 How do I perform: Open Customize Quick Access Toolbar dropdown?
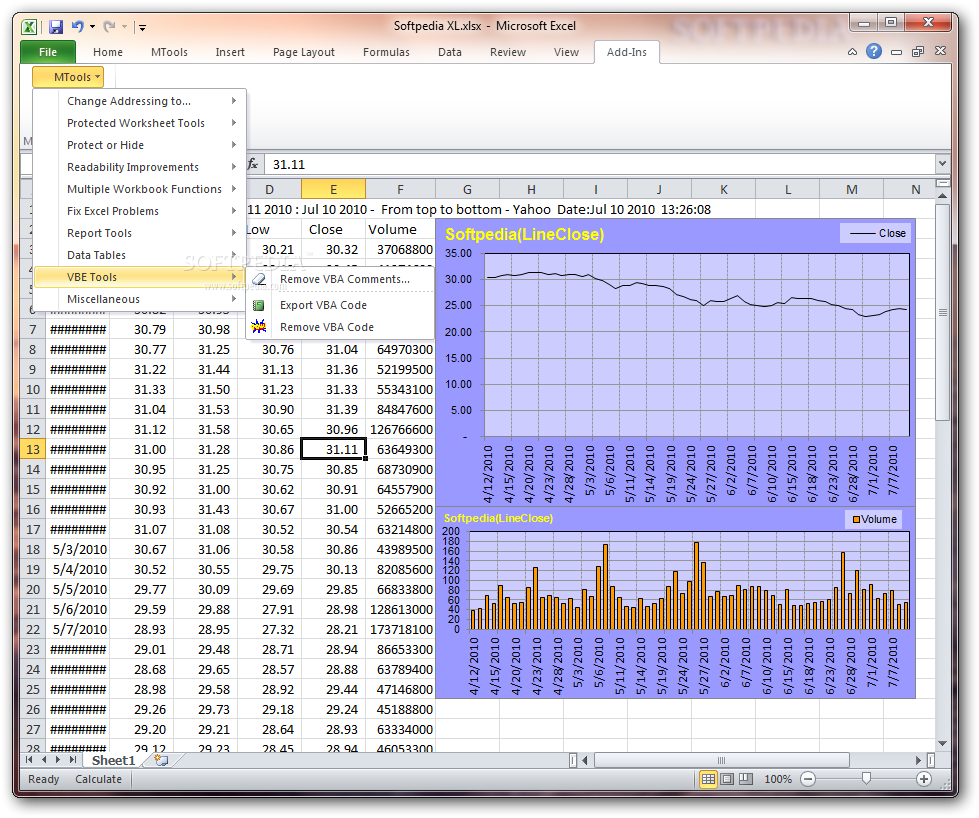click(x=142, y=27)
